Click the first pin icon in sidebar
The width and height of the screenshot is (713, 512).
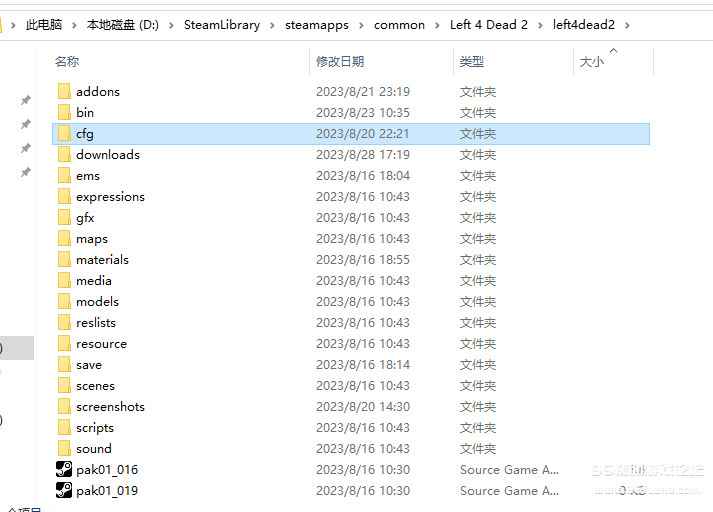pyautogui.click(x=26, y=100)
